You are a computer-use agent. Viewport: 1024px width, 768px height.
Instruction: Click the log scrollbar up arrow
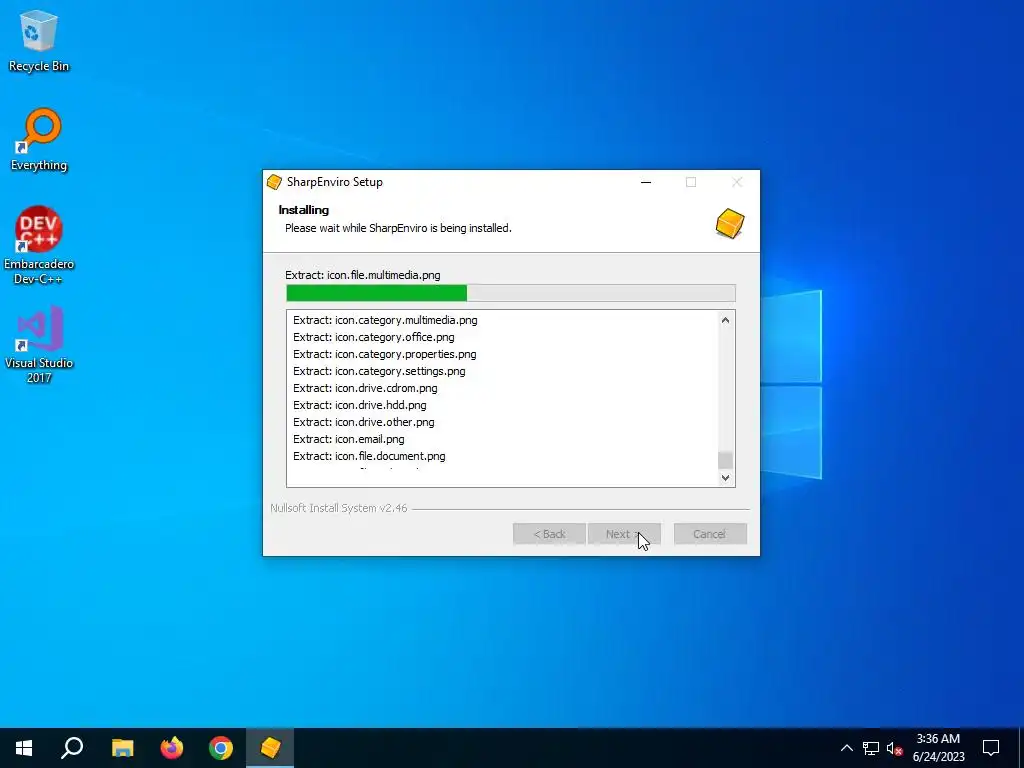tap(726, 320)
